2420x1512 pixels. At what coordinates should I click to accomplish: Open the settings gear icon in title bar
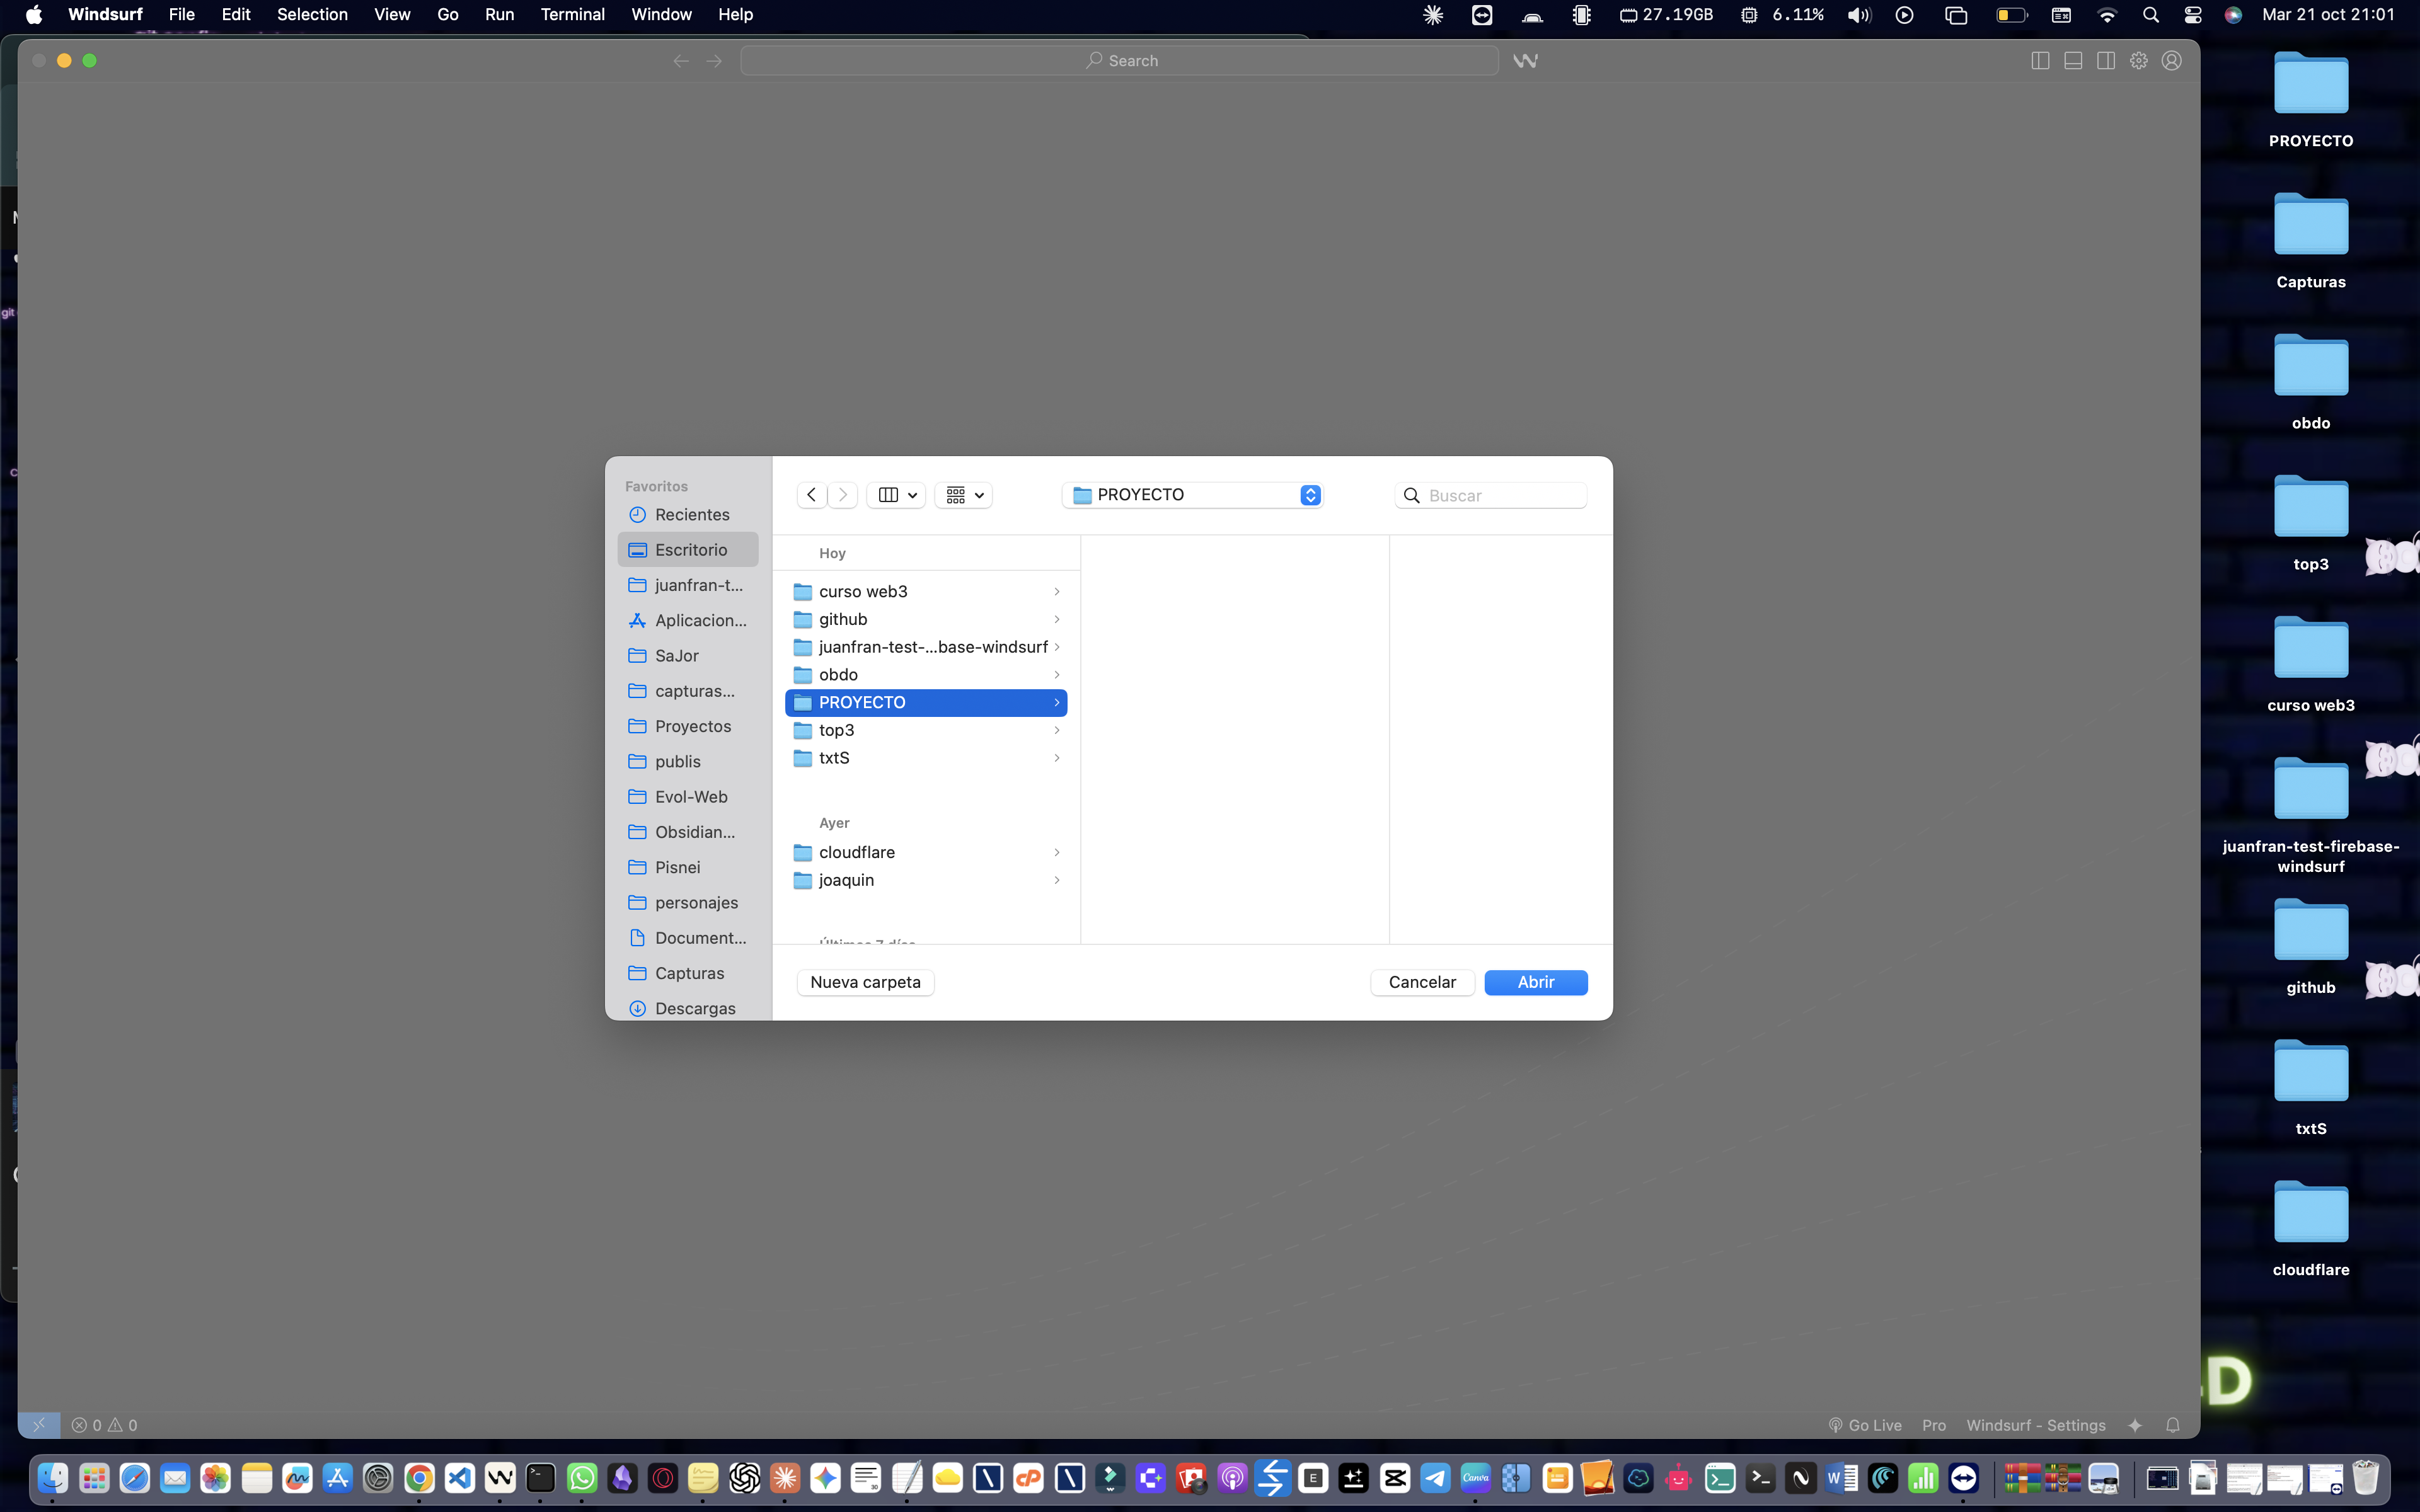[2139, 61]
